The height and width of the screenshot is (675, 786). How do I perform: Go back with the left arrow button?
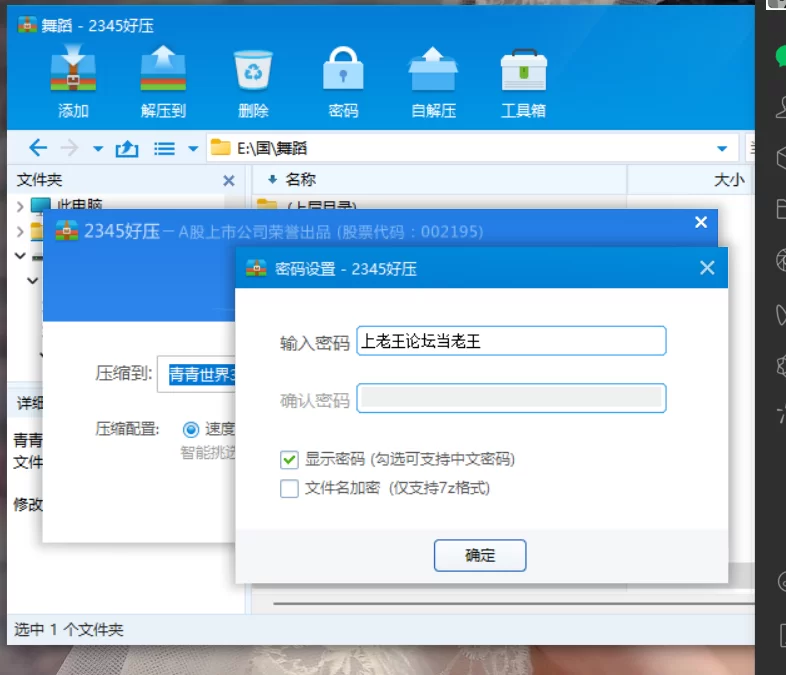[38, 148]
